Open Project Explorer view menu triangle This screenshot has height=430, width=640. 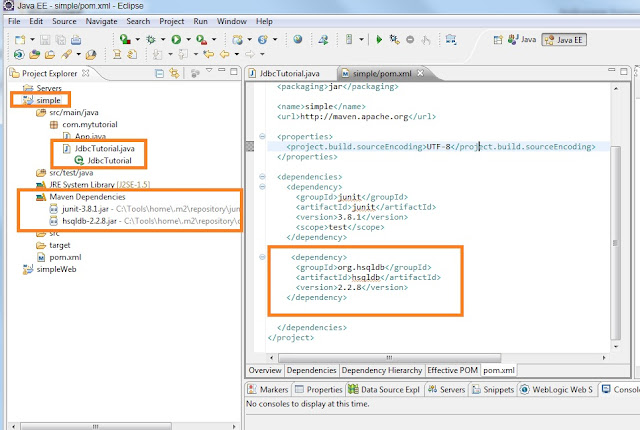[209, 70]
